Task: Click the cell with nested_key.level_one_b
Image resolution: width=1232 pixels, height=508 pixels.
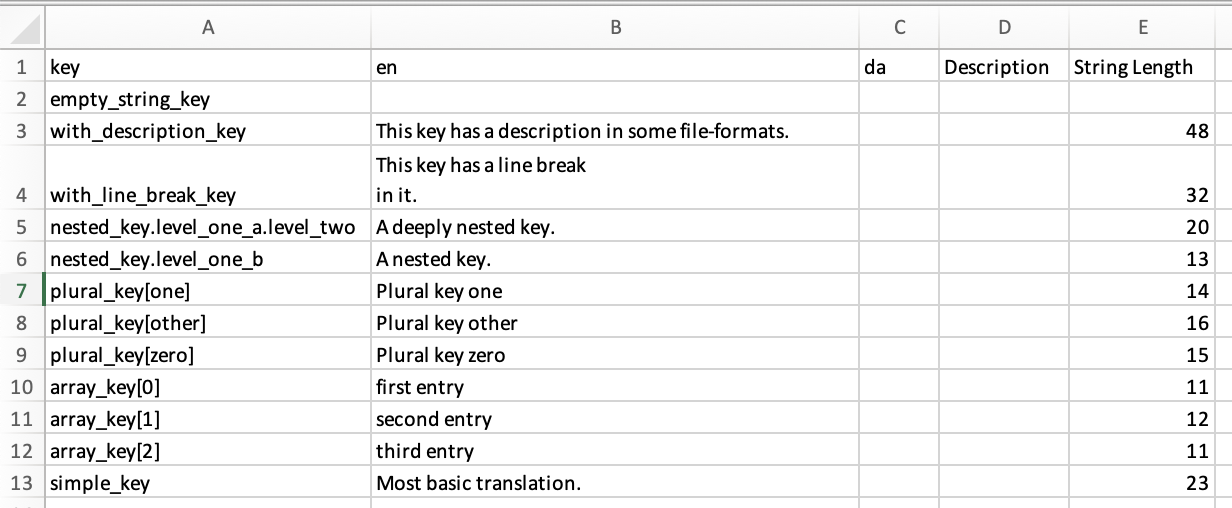Action: coord(207,259)
